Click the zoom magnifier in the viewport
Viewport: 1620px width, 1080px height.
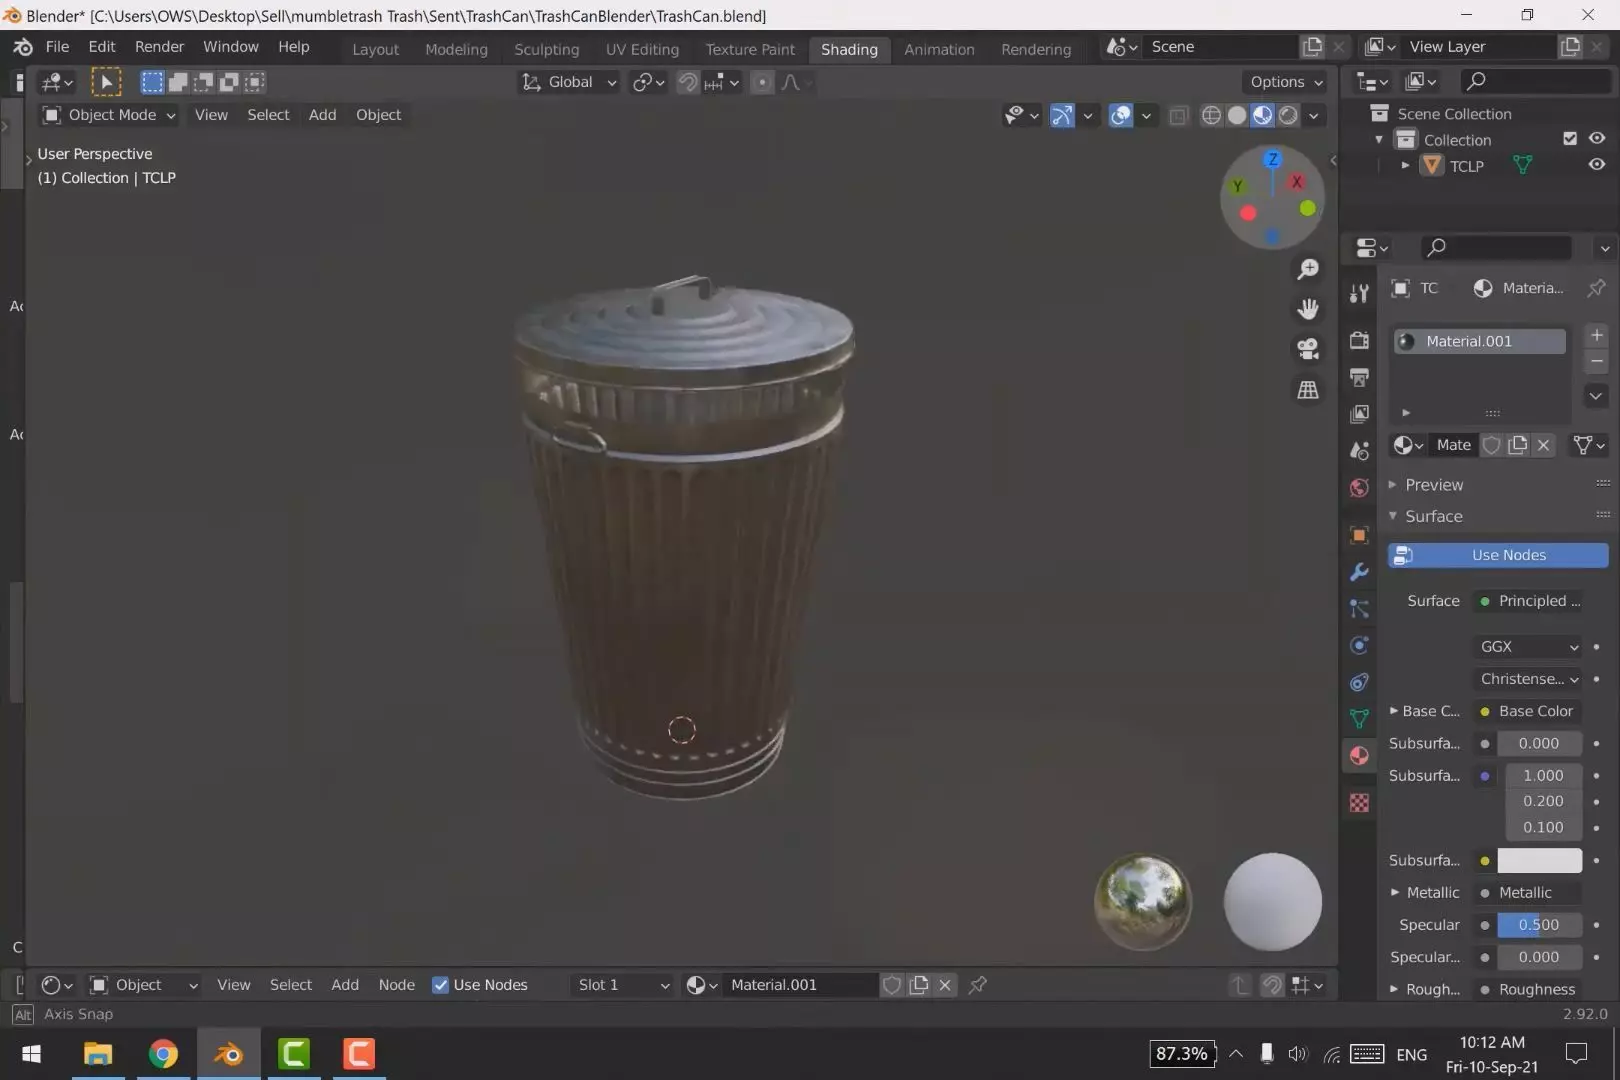[1307, 269]
